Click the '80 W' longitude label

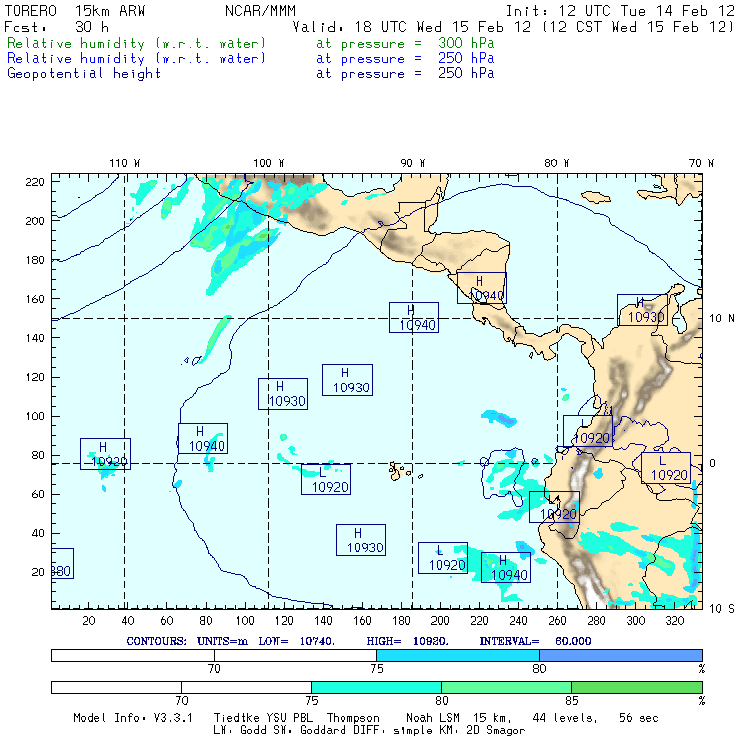(556, 163)
